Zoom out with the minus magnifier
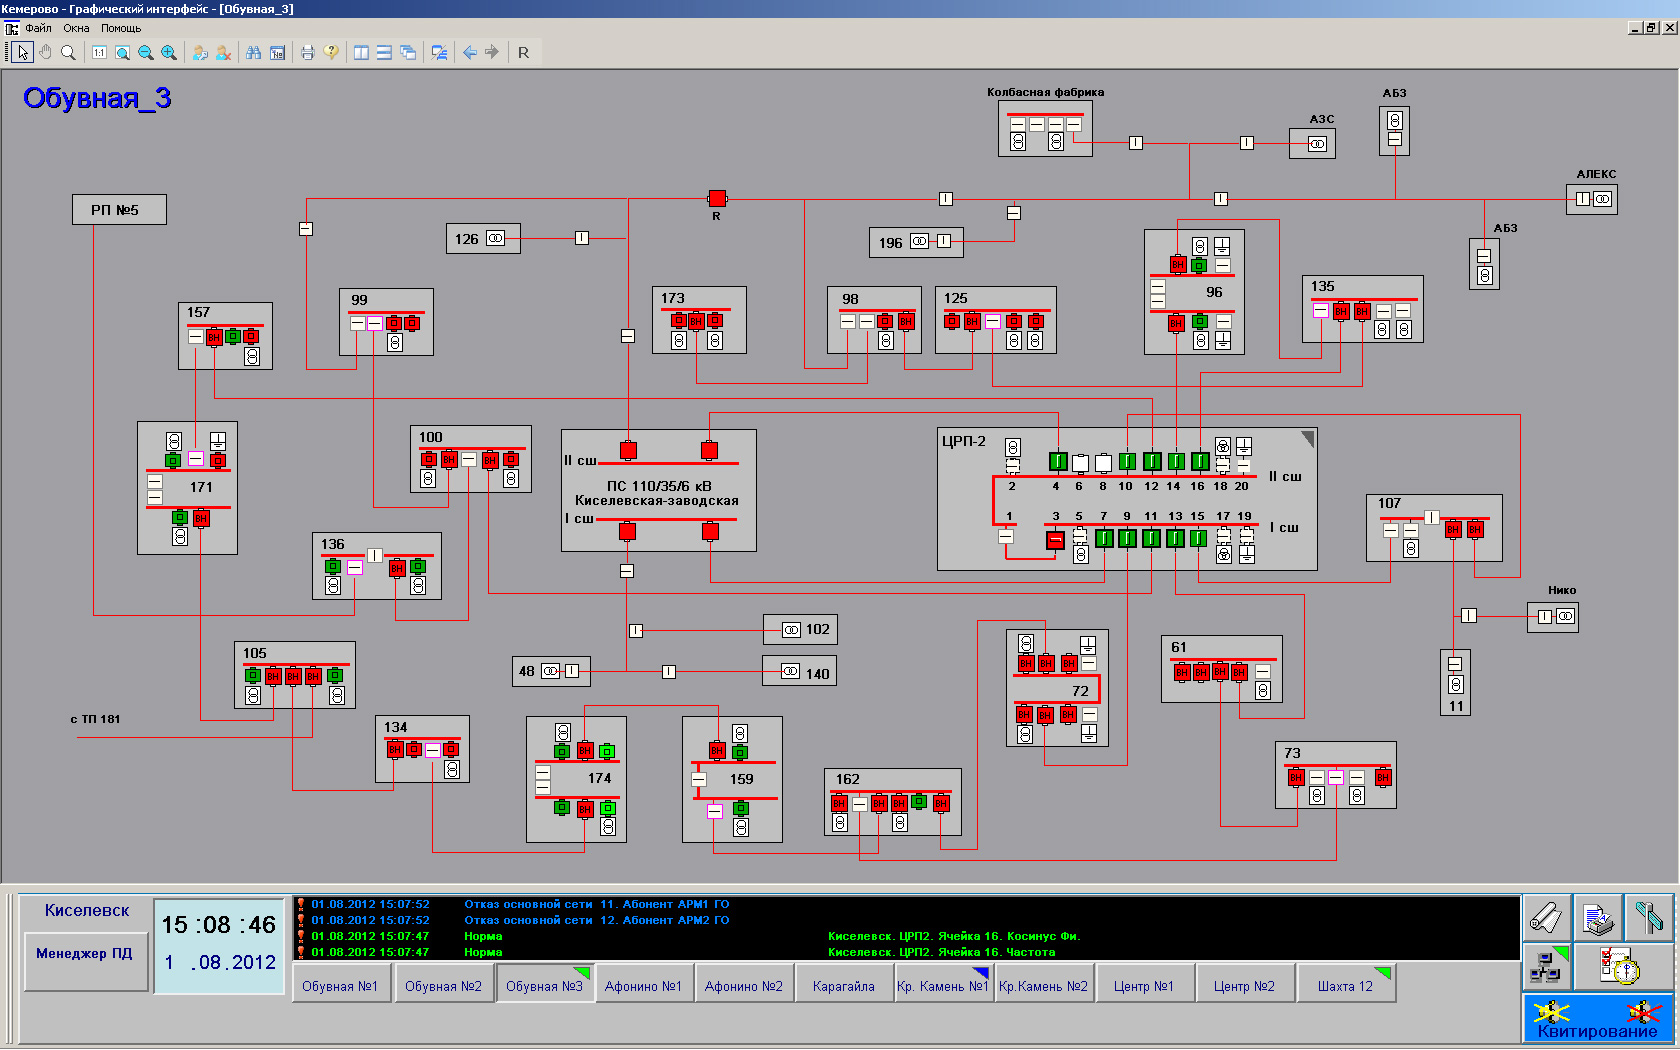 pyautogui.click(x=146, y=52)
